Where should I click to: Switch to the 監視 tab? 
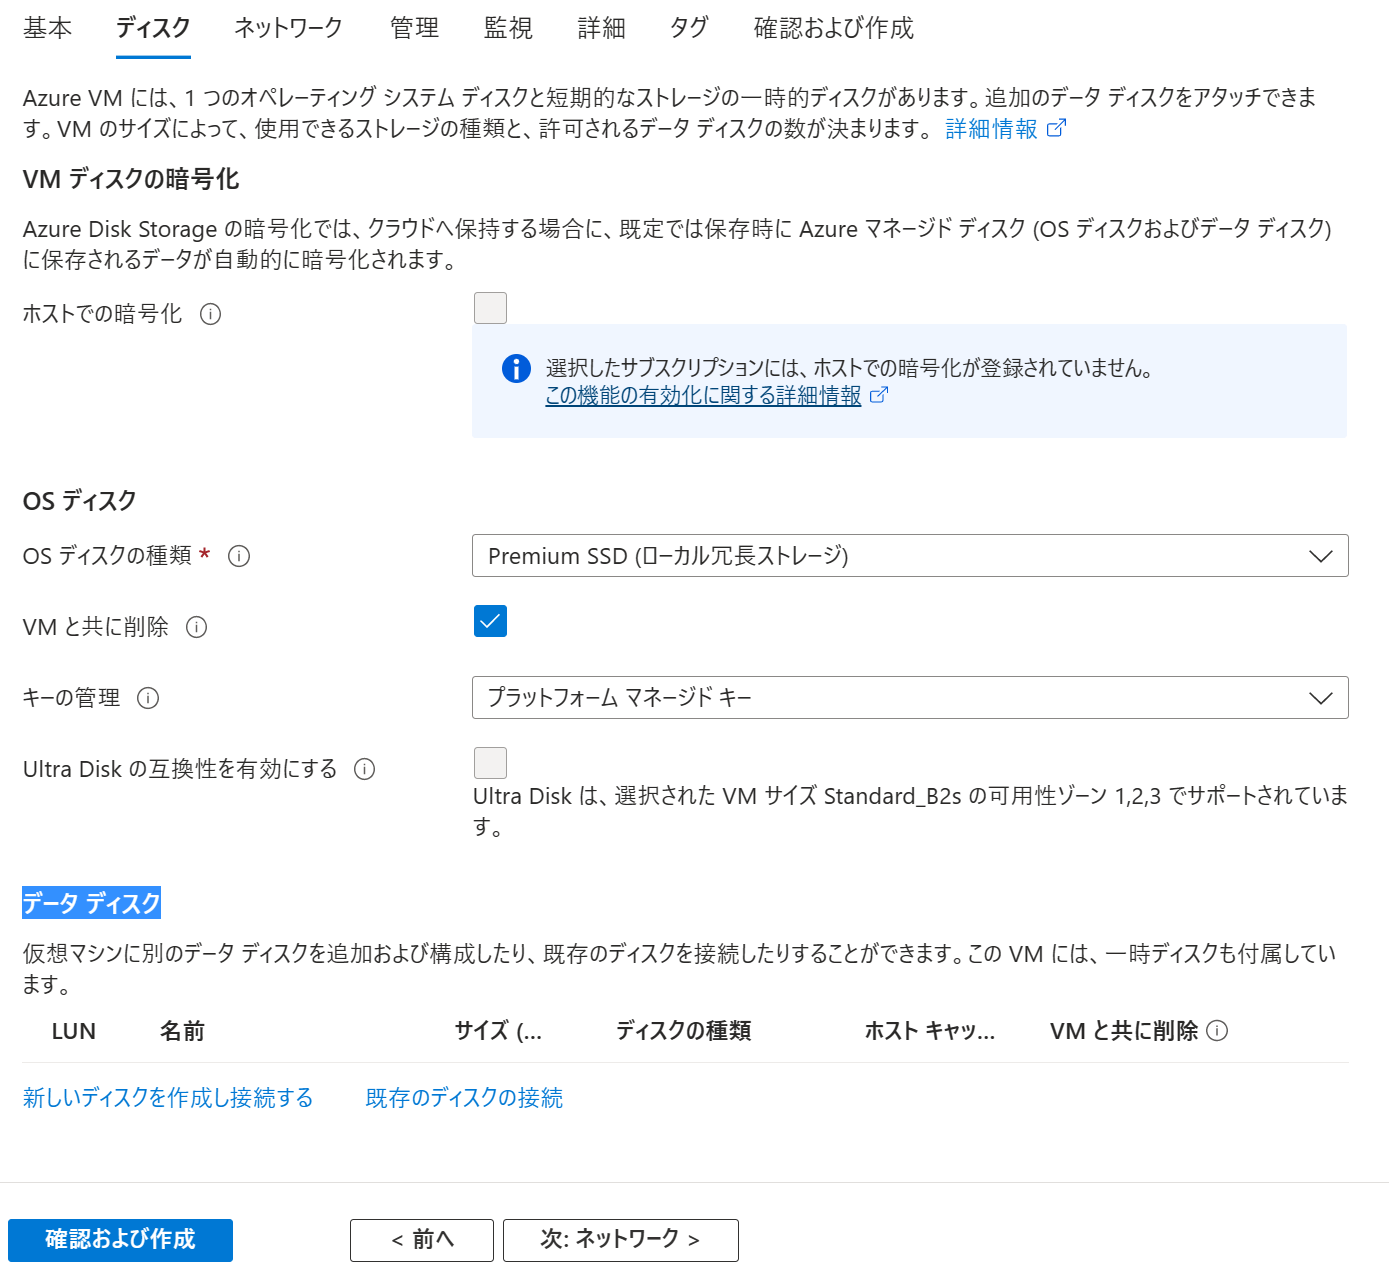click(508, 28)
